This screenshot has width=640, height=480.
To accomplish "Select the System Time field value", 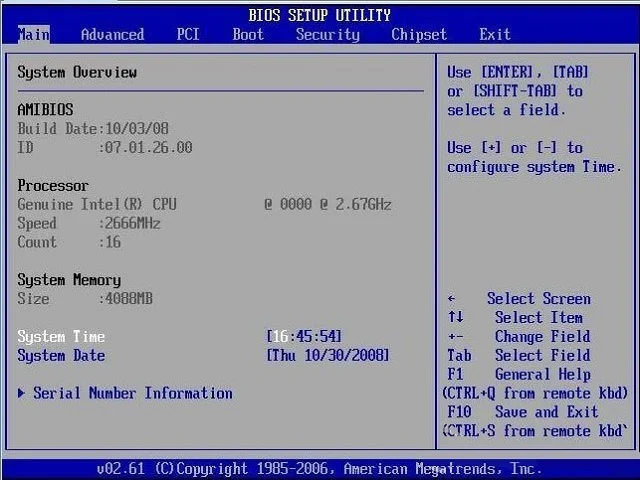I will (304, 336).
